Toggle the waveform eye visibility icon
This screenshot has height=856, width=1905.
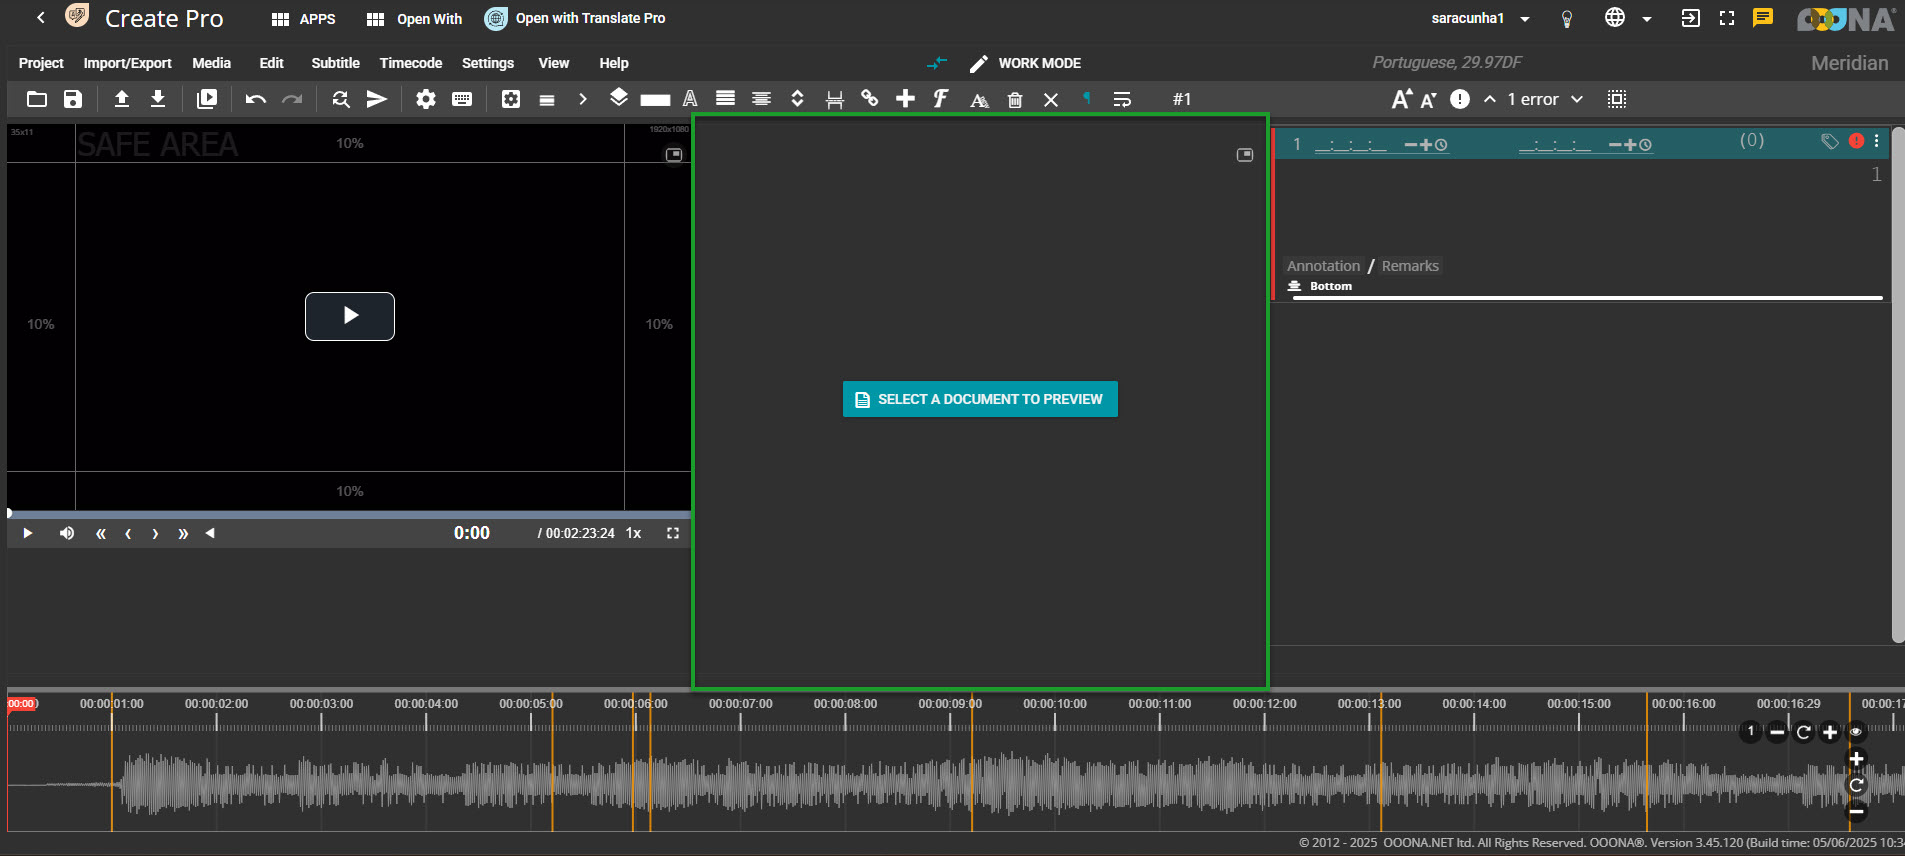point(1856,732)
